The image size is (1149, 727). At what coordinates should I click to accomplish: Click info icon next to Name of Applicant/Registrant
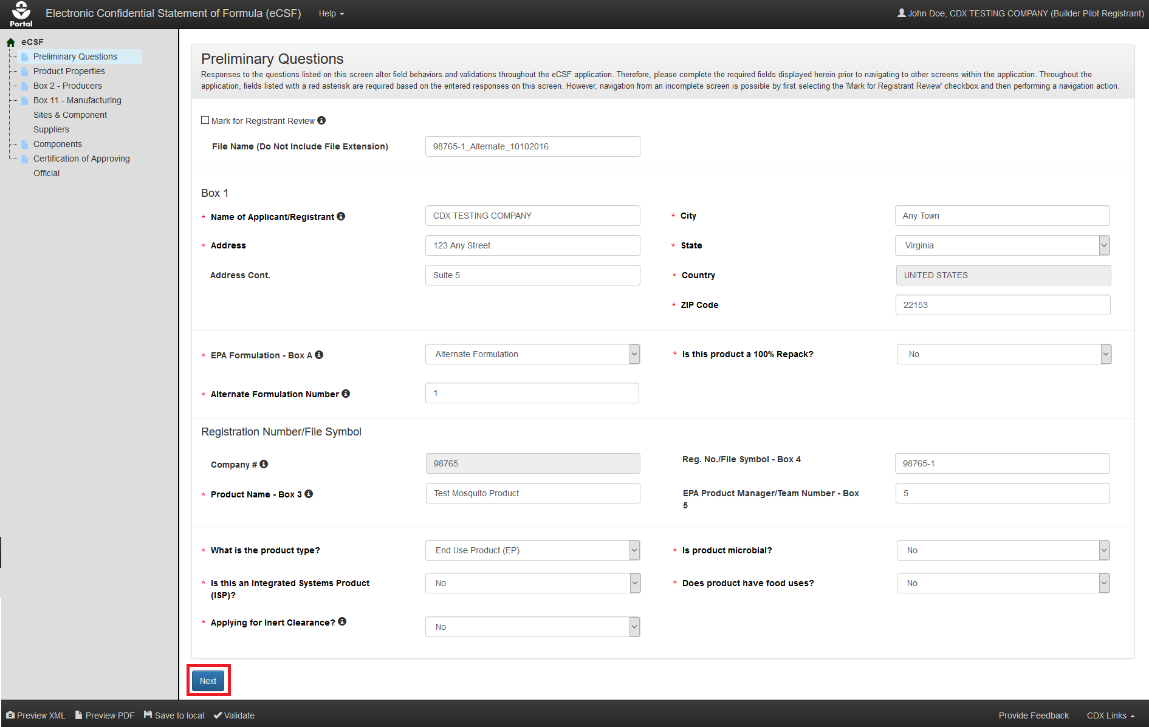pos(342,216)
